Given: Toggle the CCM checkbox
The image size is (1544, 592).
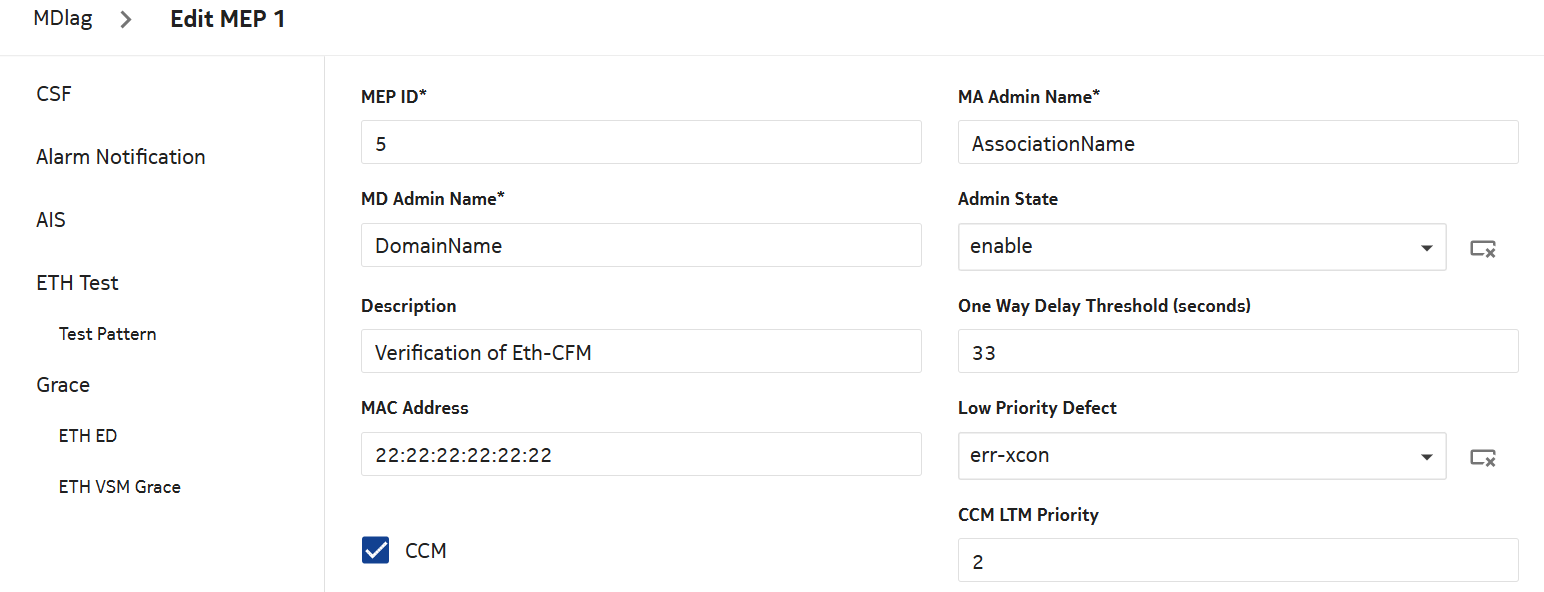Looking at the screenshot, I should [x=375, y=550].
